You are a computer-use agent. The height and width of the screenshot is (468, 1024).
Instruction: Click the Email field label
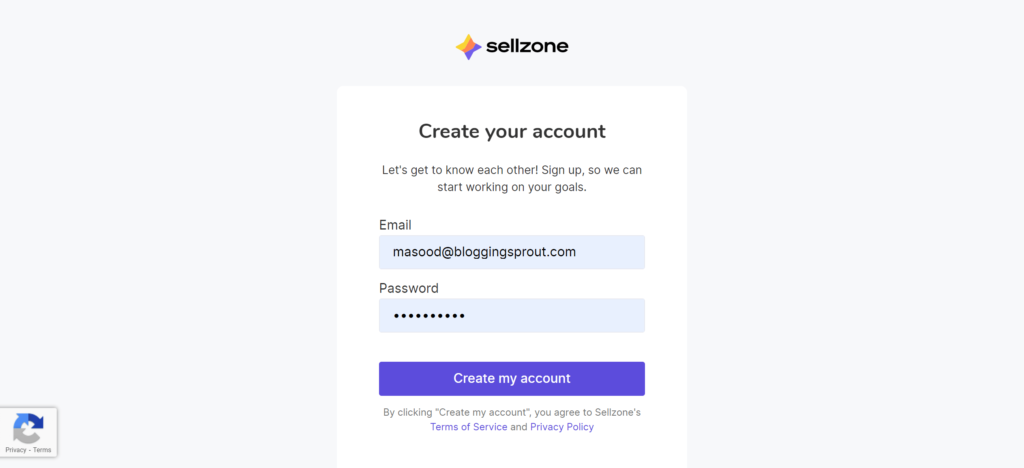point(395,225)
